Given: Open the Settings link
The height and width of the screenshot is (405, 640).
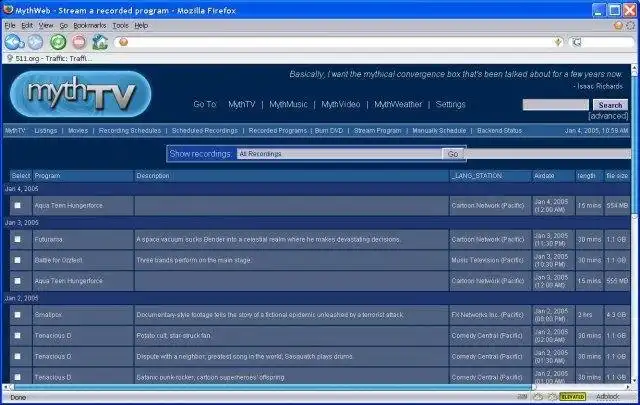Looking at the screenshot, I should point(451,105).
